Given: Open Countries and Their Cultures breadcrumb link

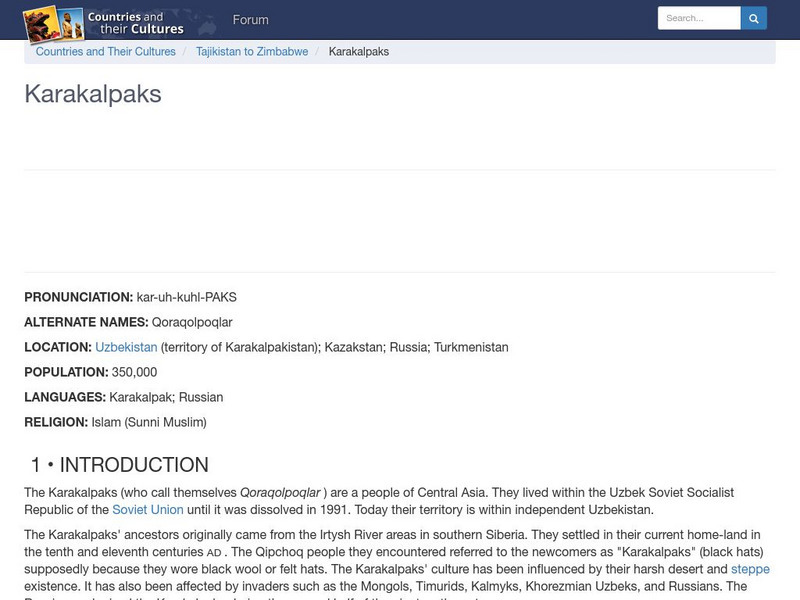Looking at the screenshot, I should (106, 52).
